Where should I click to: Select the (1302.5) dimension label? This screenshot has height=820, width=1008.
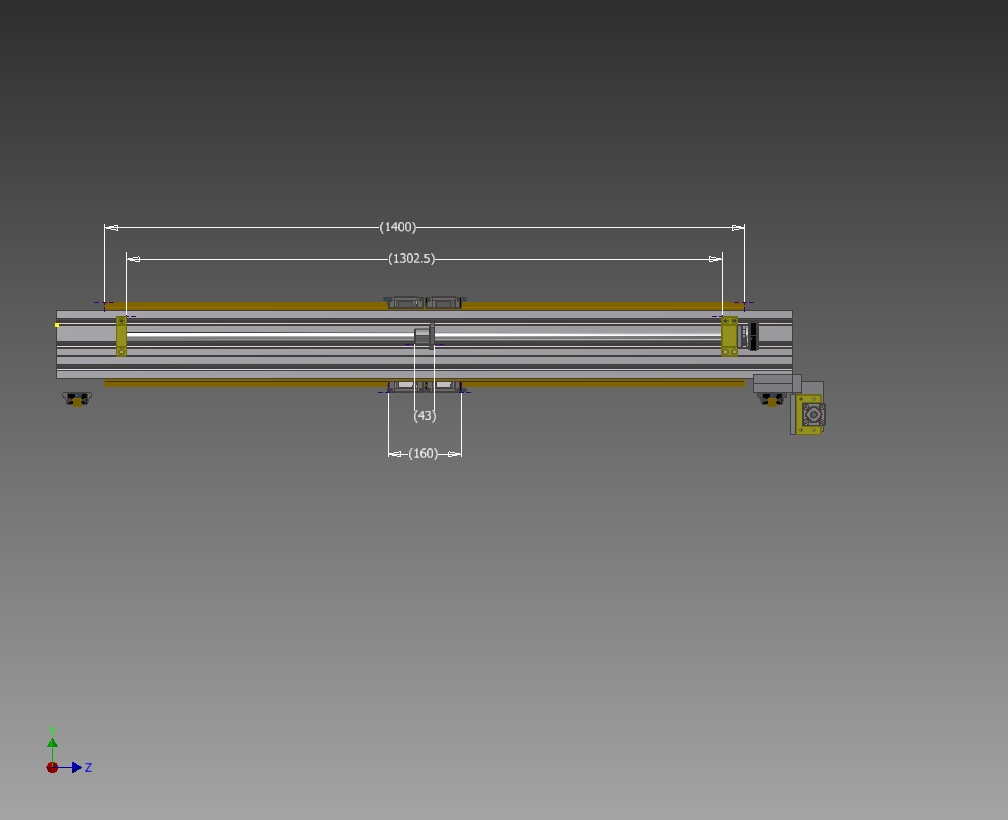(x=412, y=259)
